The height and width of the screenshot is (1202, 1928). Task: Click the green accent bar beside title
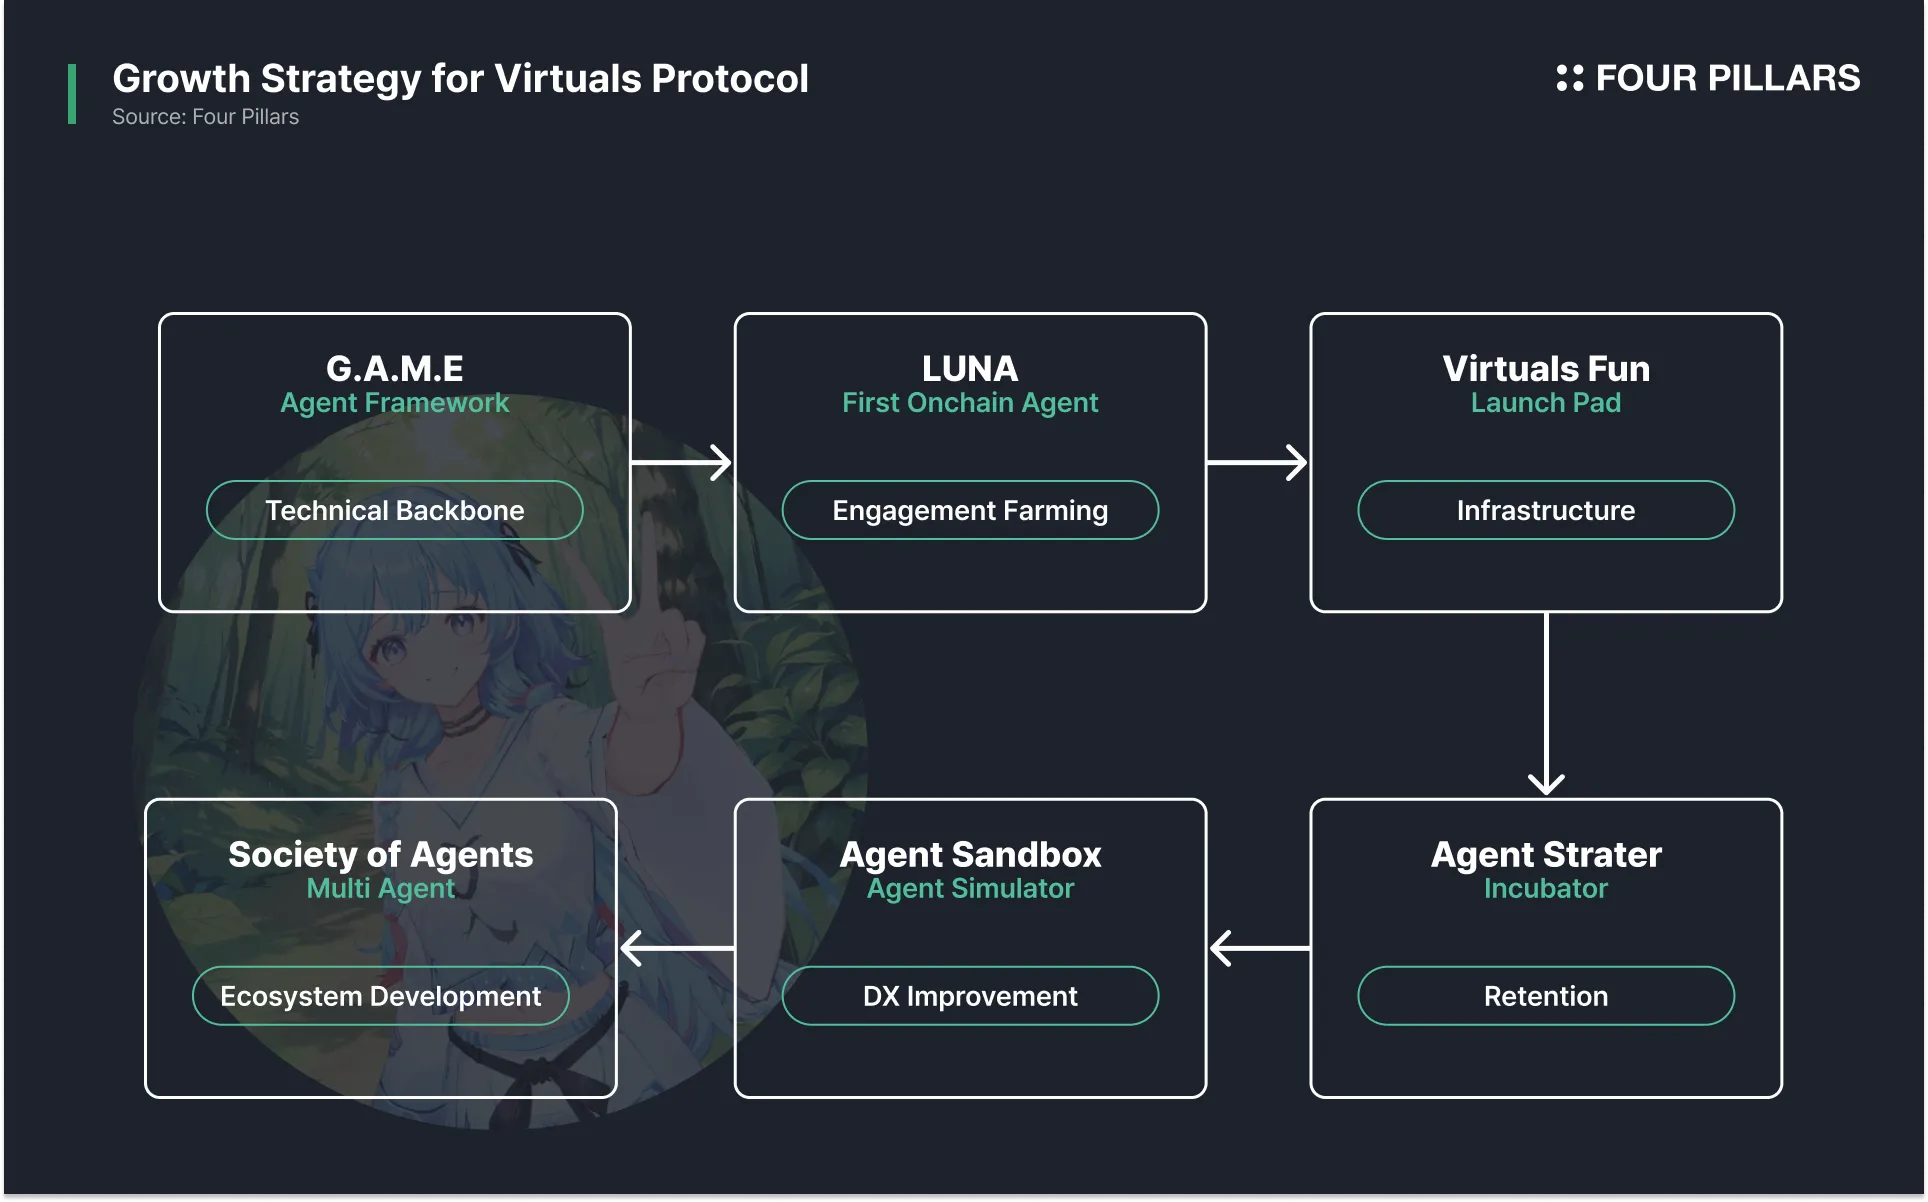point(72,94)
